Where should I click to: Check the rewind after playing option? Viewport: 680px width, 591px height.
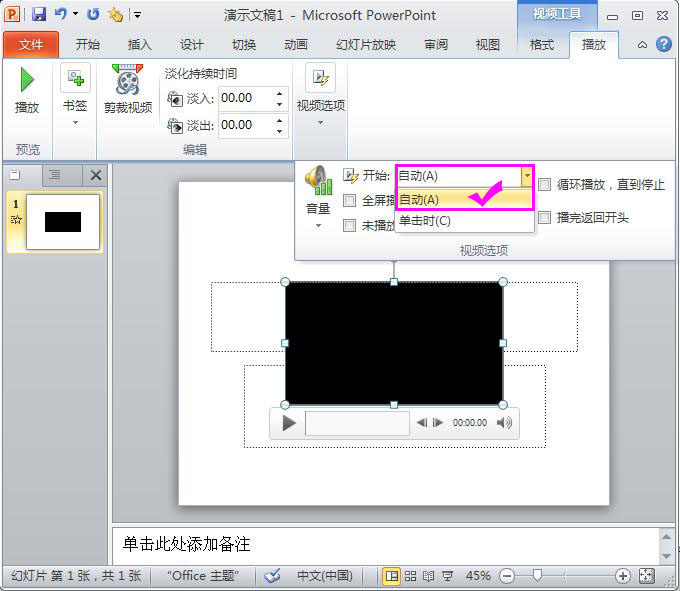click(x=545, y=217)
